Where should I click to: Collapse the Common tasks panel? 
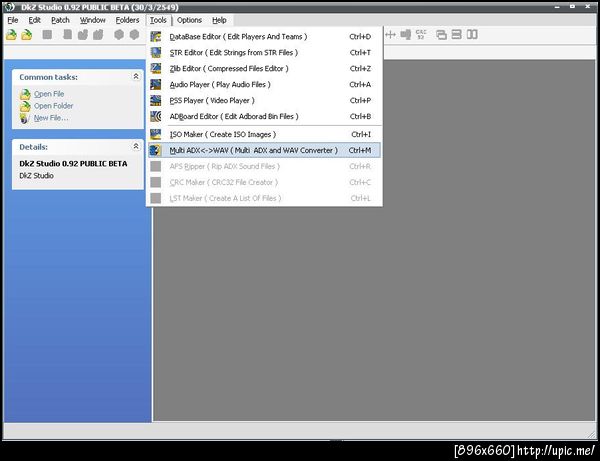pos(136,77)
